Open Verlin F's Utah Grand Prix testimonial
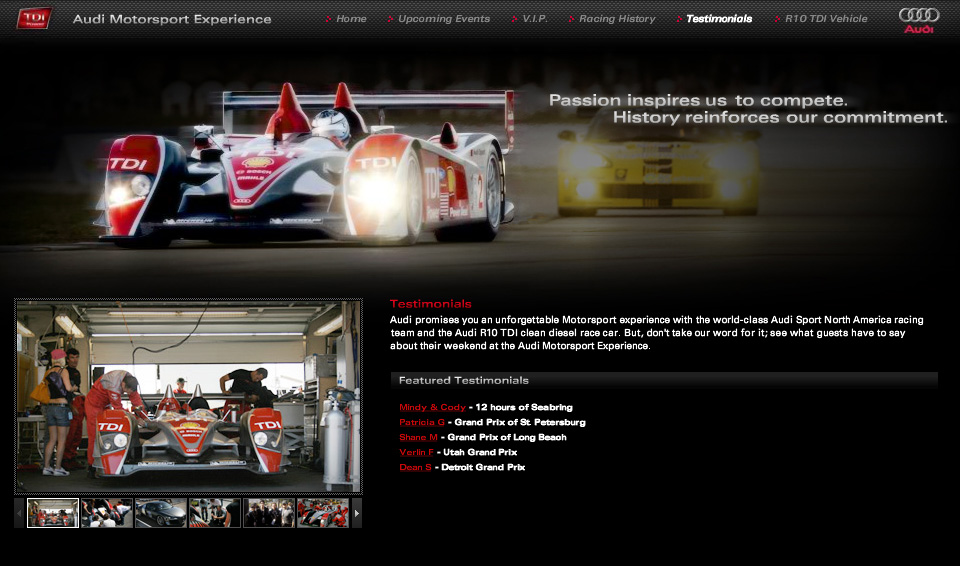Screen dimensions: 960x566 point(416,452)
